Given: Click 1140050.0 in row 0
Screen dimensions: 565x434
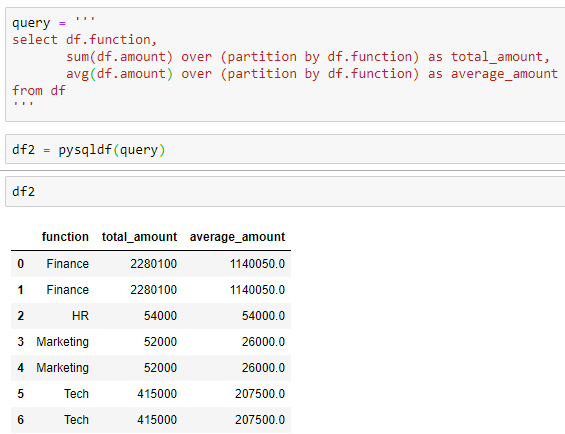Looking at the screenshot, I should 258,264.
